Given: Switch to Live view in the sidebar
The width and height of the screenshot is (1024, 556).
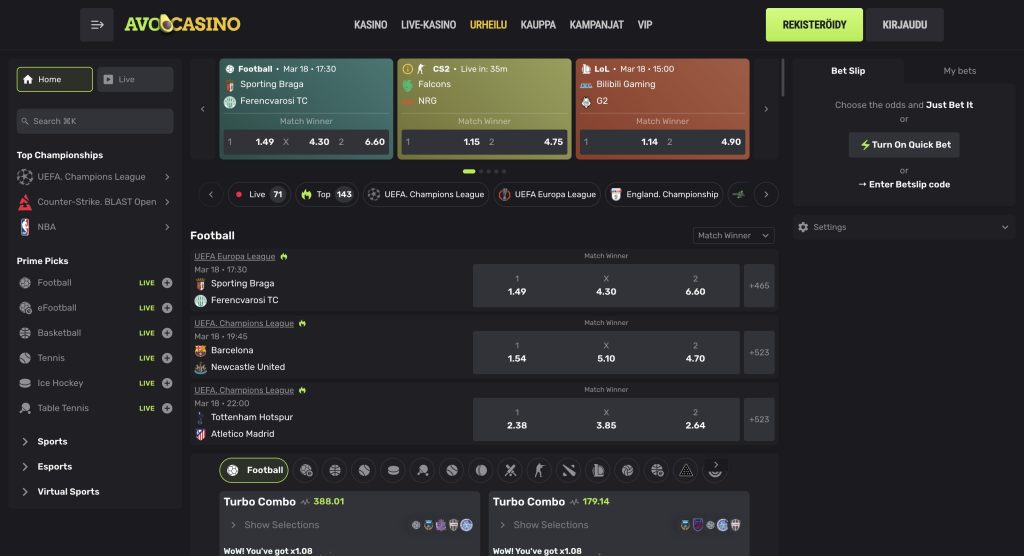Looking at the screenshot, I should [x=135, y=80].
